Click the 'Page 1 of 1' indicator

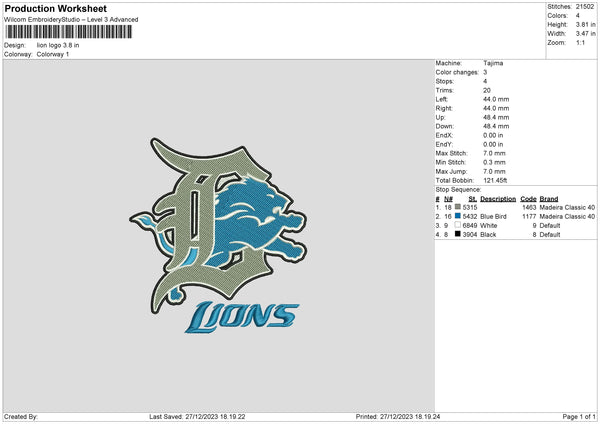(x=579, y=417)
